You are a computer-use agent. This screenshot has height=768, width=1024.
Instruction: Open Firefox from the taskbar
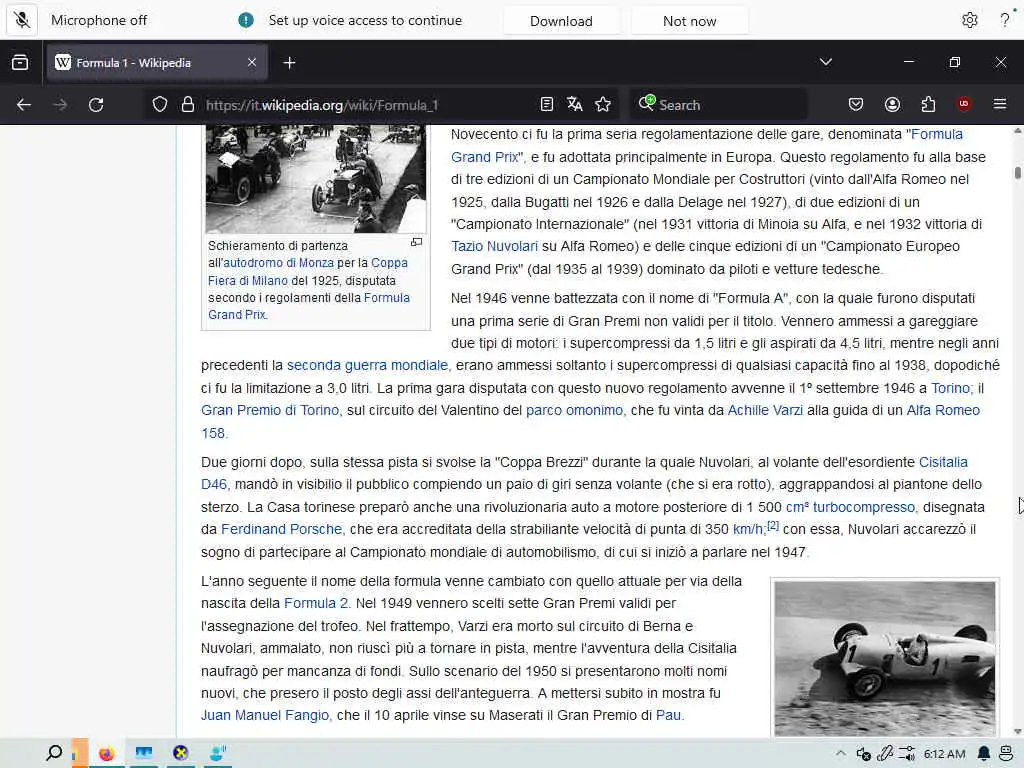click(x=106, y=753)
